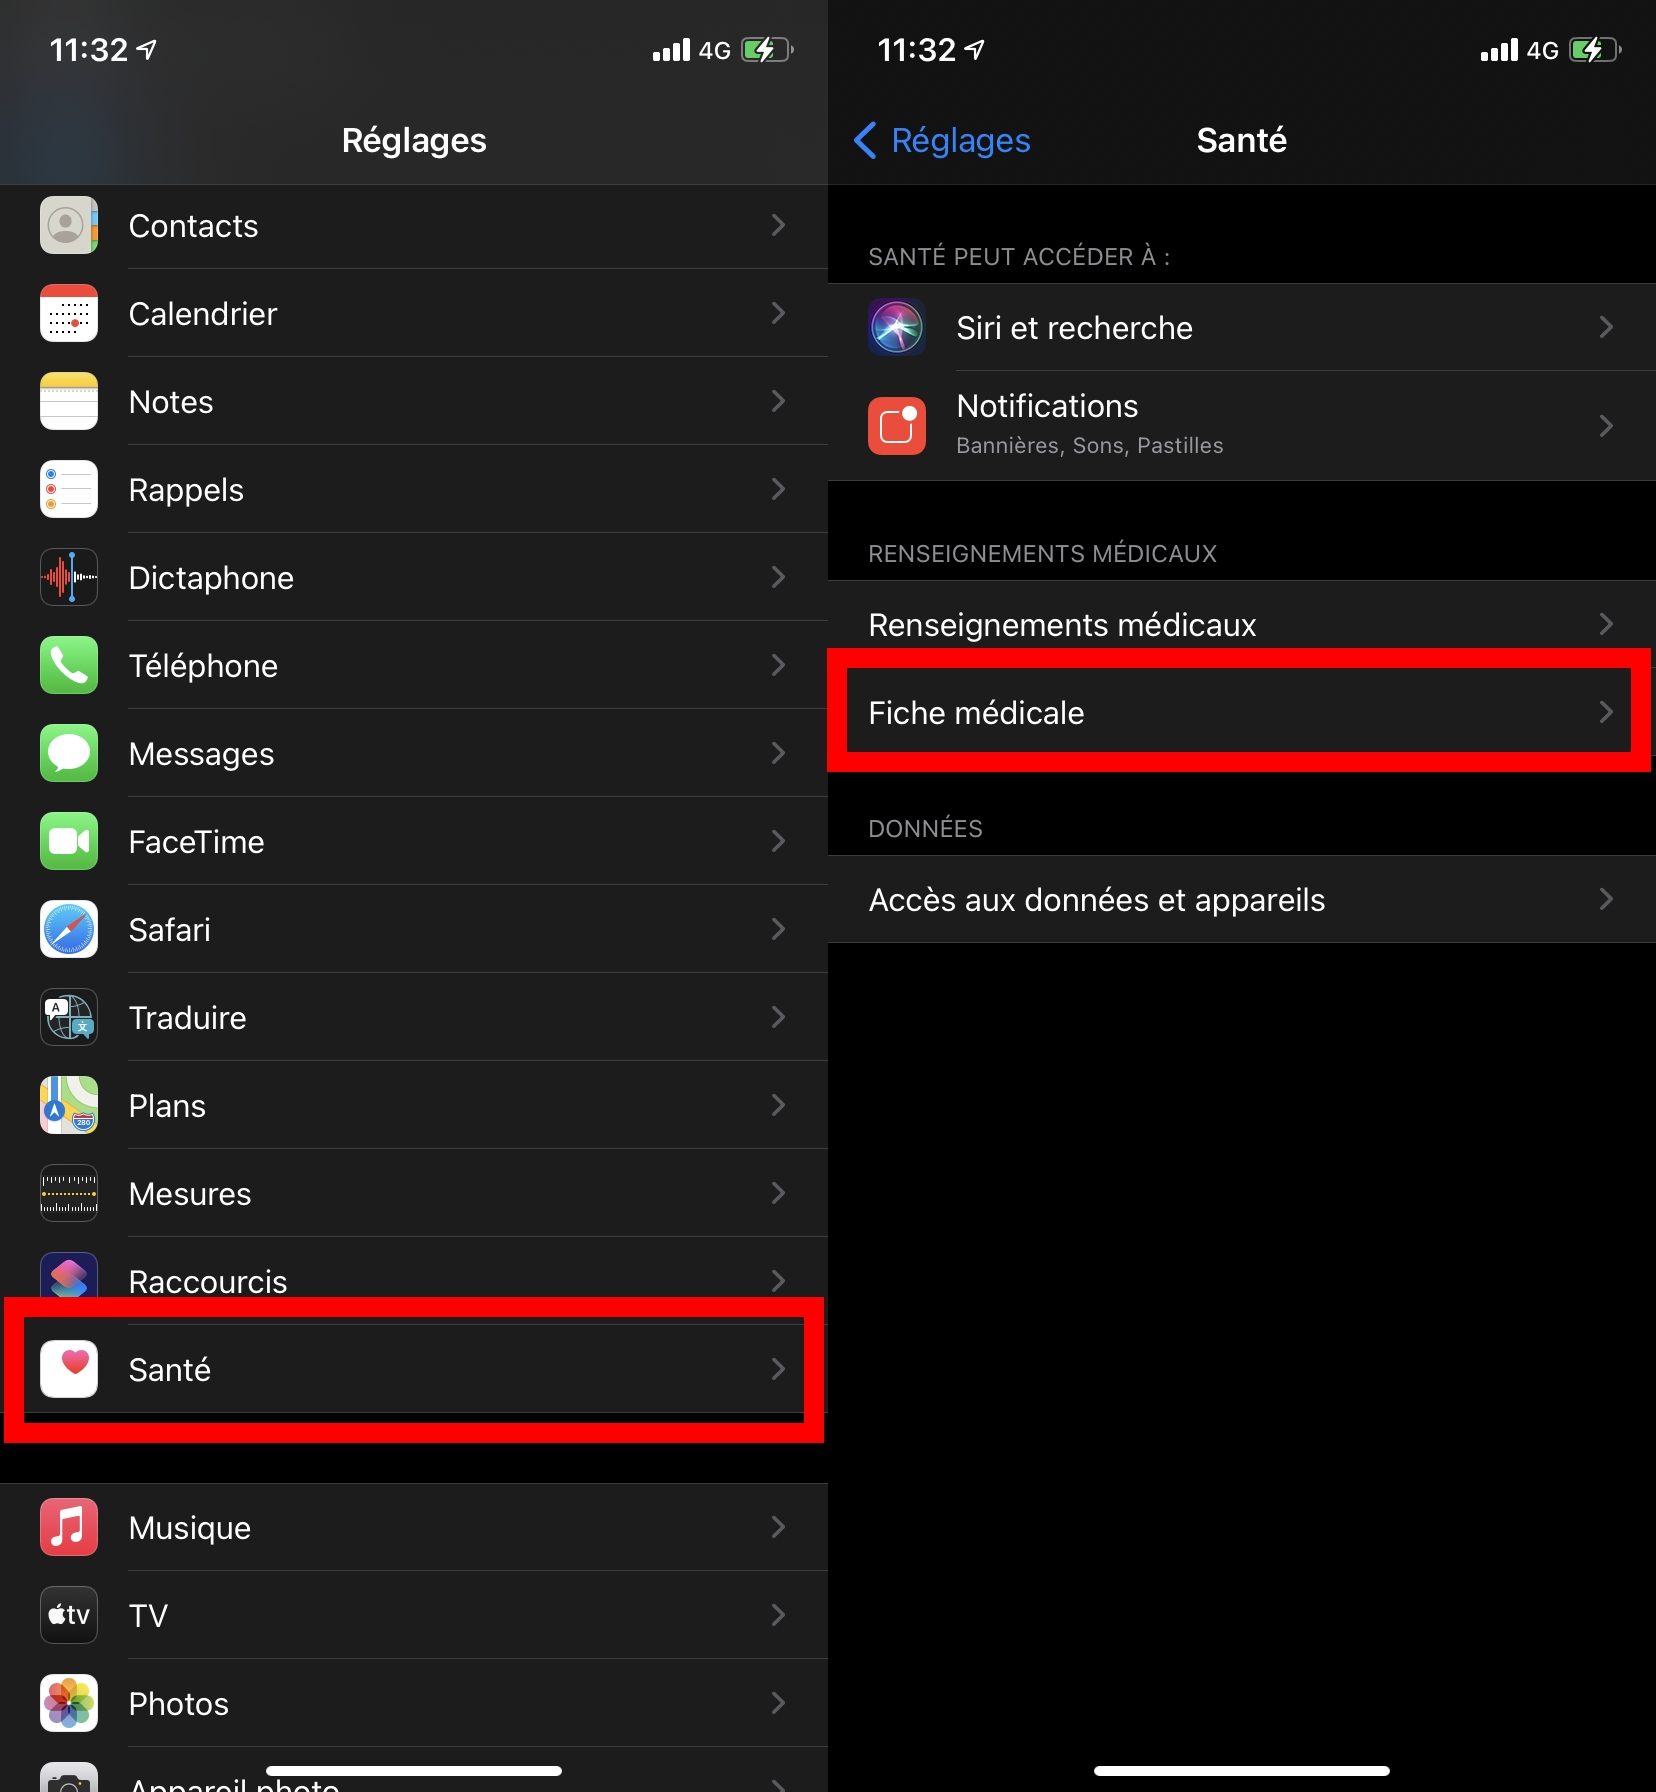The image size is (1656, 1792).
Task: Tap the Calendrier calendar icon
Action: (x=69, y=314)
